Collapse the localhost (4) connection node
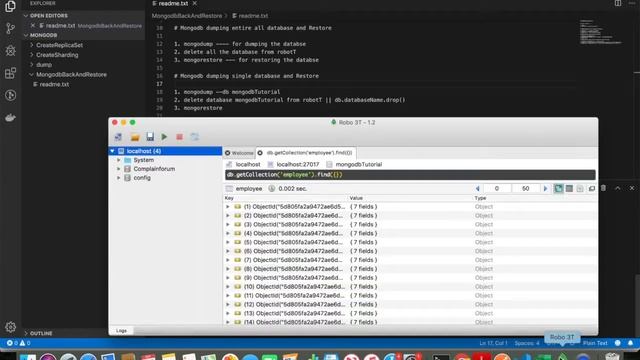 [x=112, y=151]
